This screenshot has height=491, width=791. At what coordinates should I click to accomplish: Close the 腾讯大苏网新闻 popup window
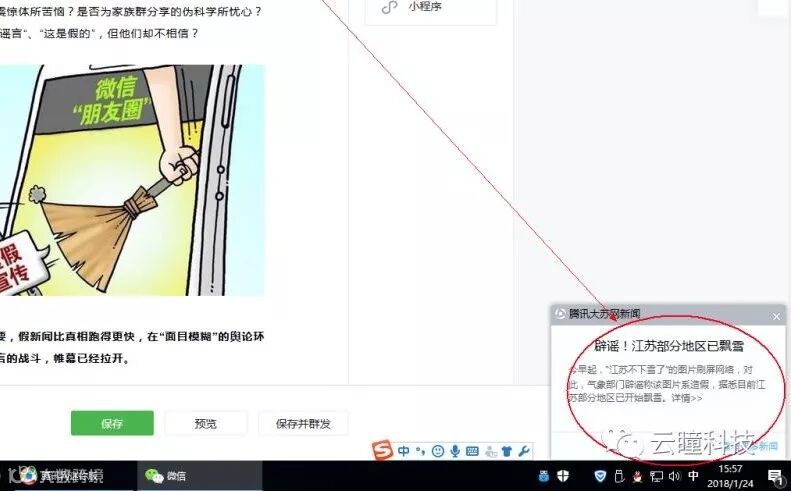[x=776, y=316]
